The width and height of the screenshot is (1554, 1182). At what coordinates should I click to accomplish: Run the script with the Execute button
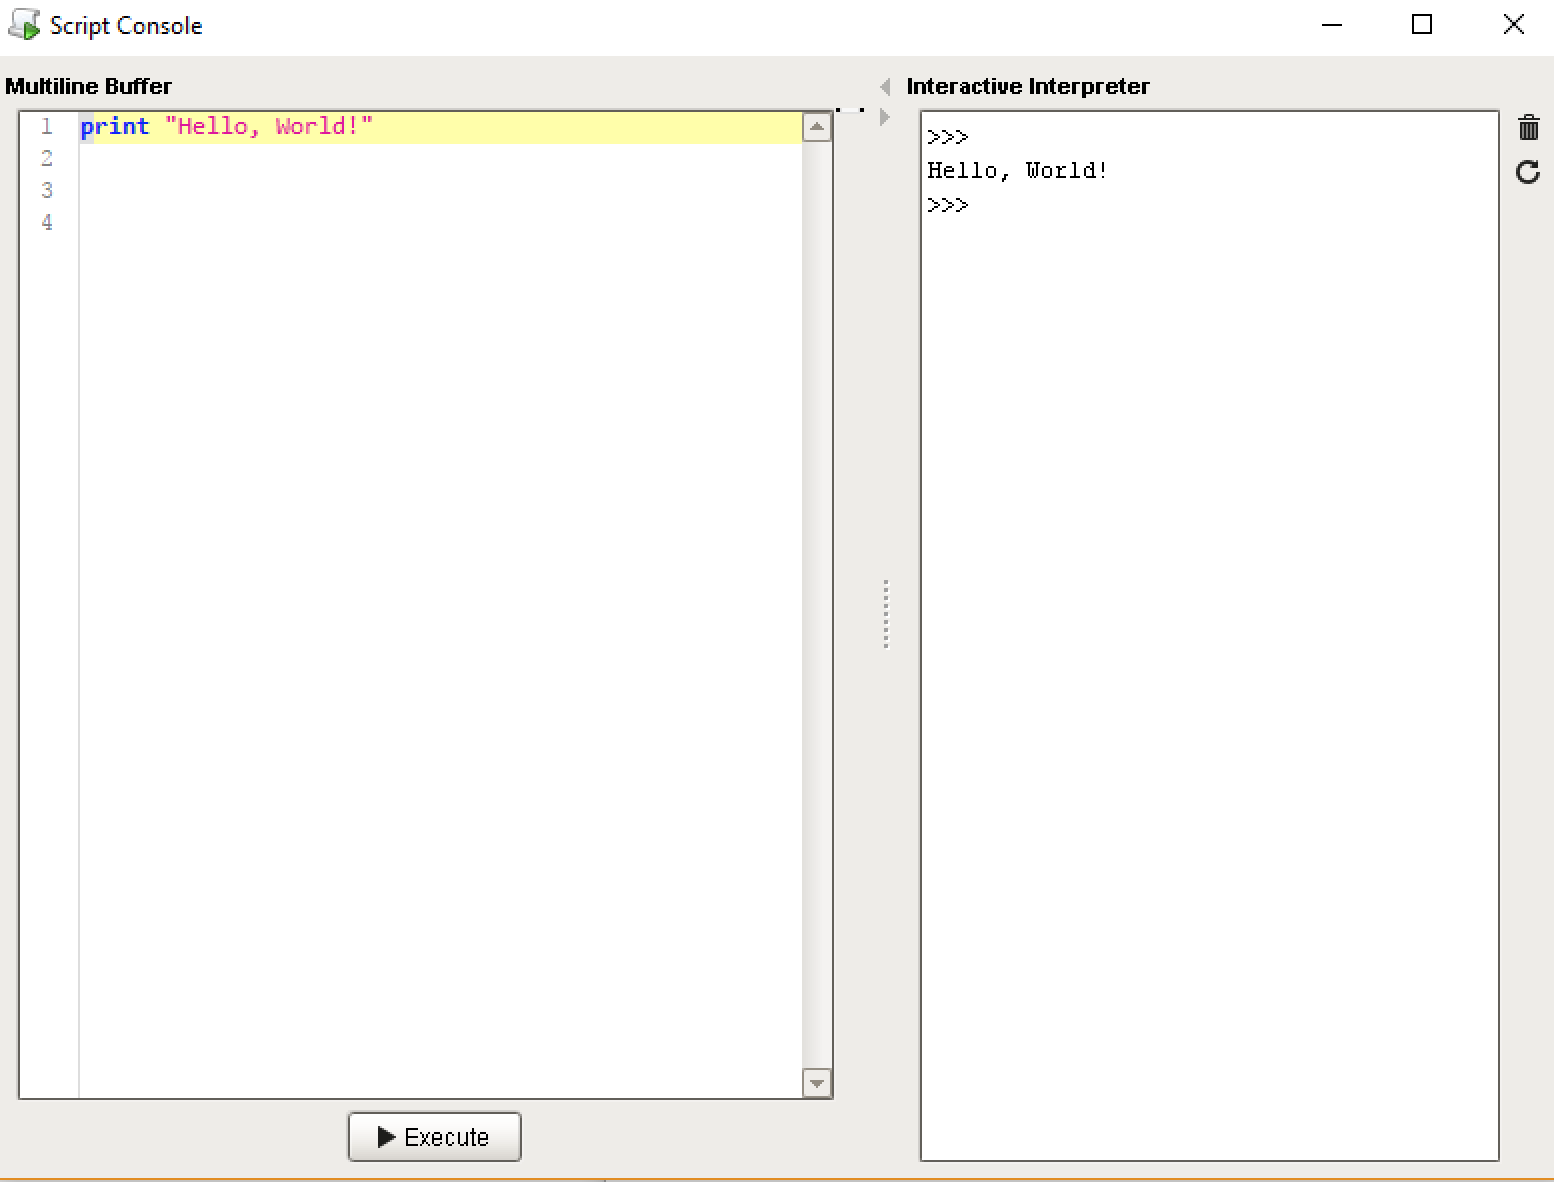coord(434,1137)
